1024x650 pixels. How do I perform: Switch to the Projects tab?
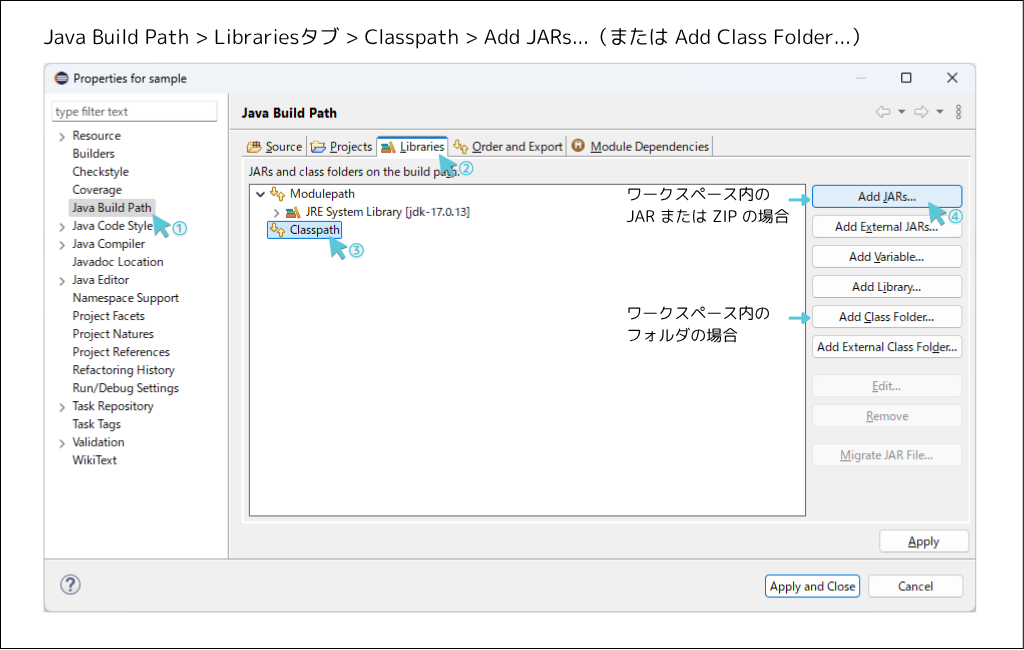342,147
